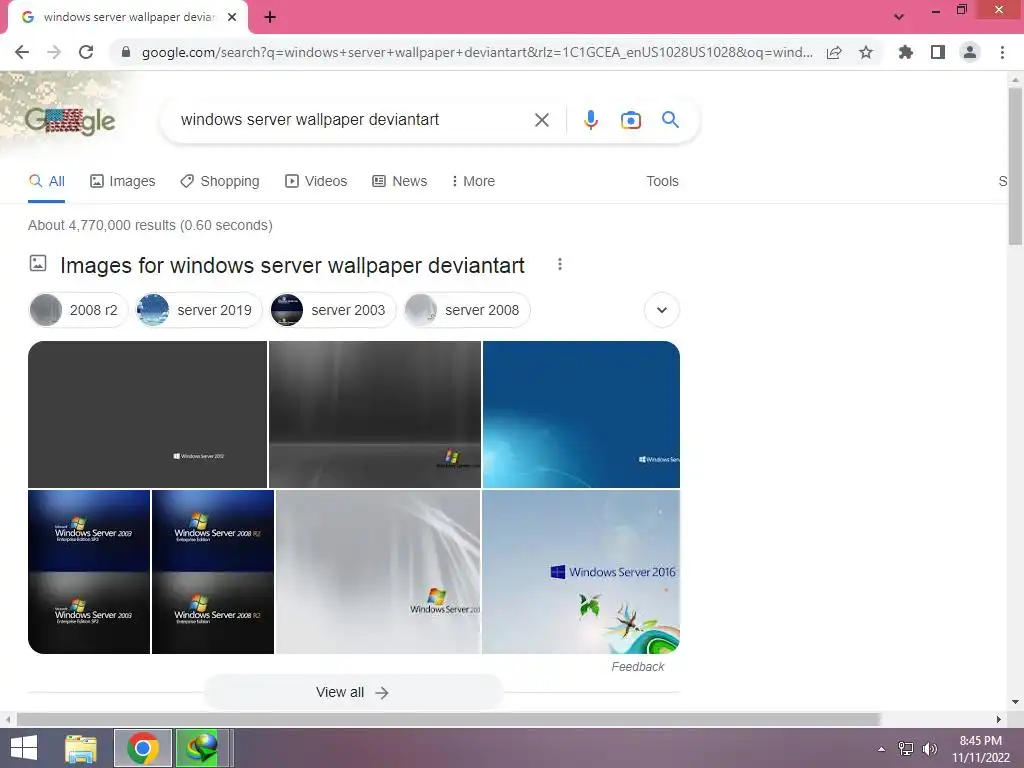Expand the More search categories
The width and height of the screenshot is (1024, 768).
[x=473, y=181]
